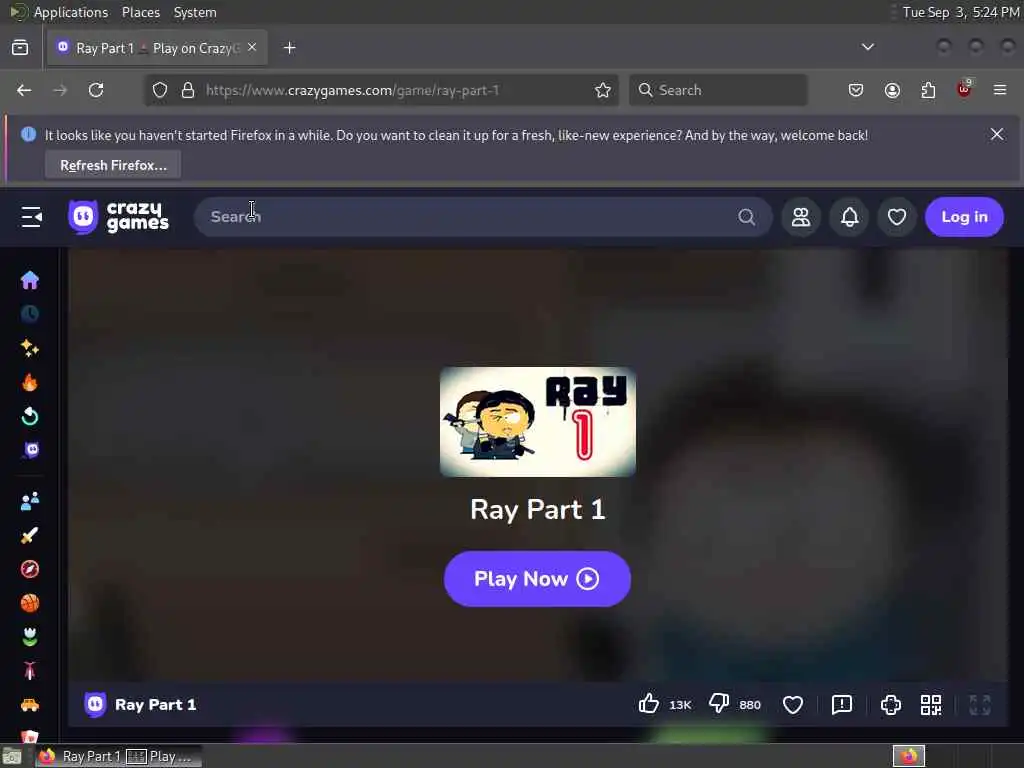Select the Ray Part 1 browser tab
This screenshot has width=1024, height=768.
(157, 48)
